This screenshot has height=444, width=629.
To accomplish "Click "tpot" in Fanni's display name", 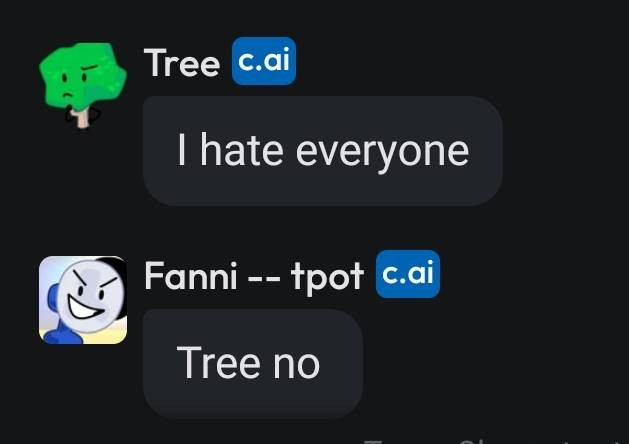I will pos(328,278).
